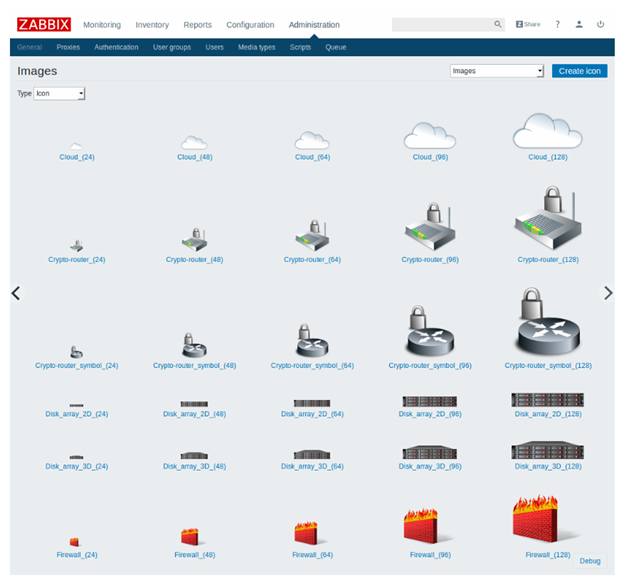Open the Disk_array_3D_(96) link

click(x=430, y=466)
